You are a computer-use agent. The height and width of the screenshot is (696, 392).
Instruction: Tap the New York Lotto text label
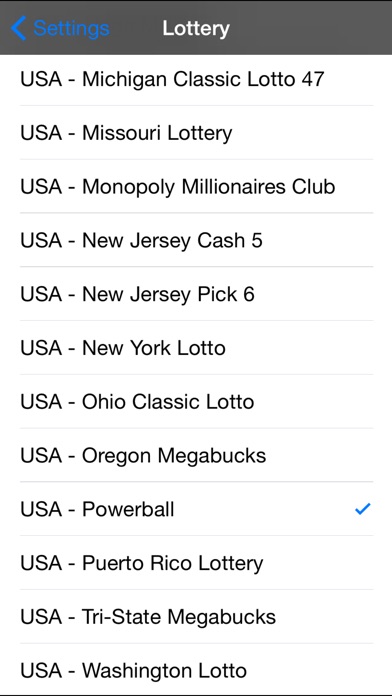[154, 348]
